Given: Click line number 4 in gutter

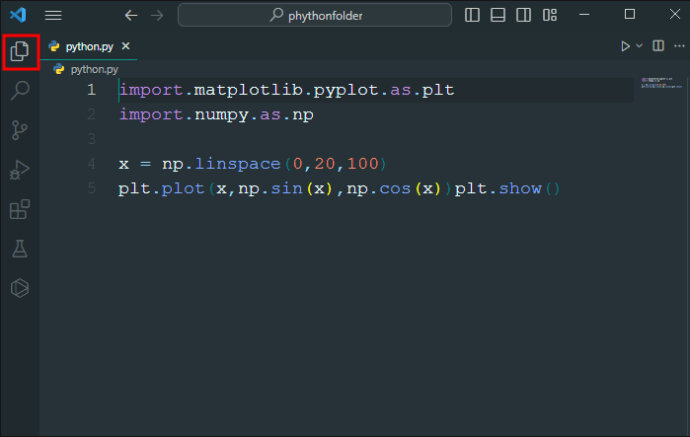Looking at the screenshot, I should tap(92, 164).
